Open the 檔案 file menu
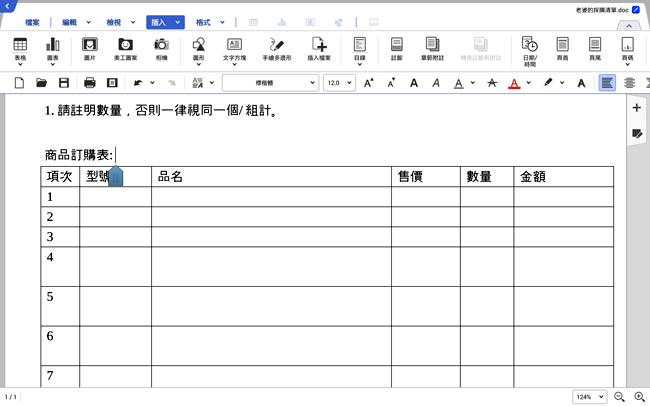650x406 pixels. (32, 22)
